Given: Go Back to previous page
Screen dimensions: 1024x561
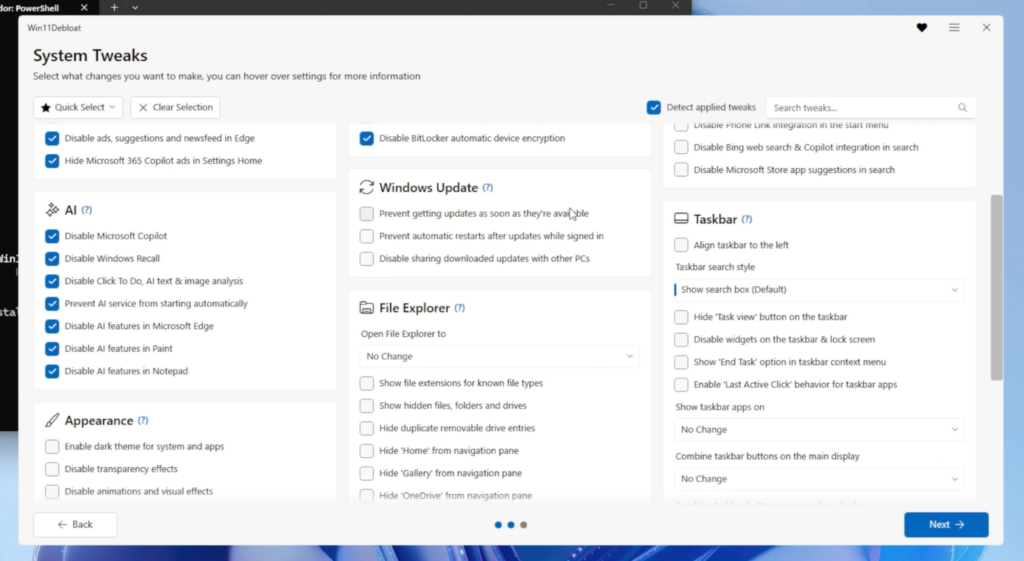Looking at the screenshot, I should (75, 524).
